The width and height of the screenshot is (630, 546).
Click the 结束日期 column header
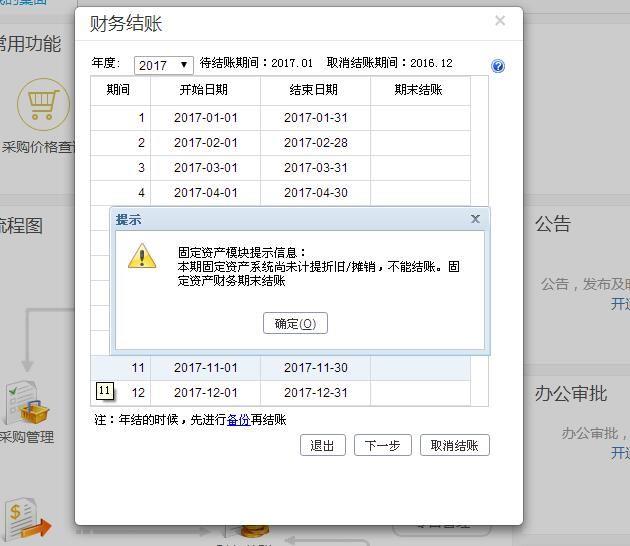coord(315,91)
